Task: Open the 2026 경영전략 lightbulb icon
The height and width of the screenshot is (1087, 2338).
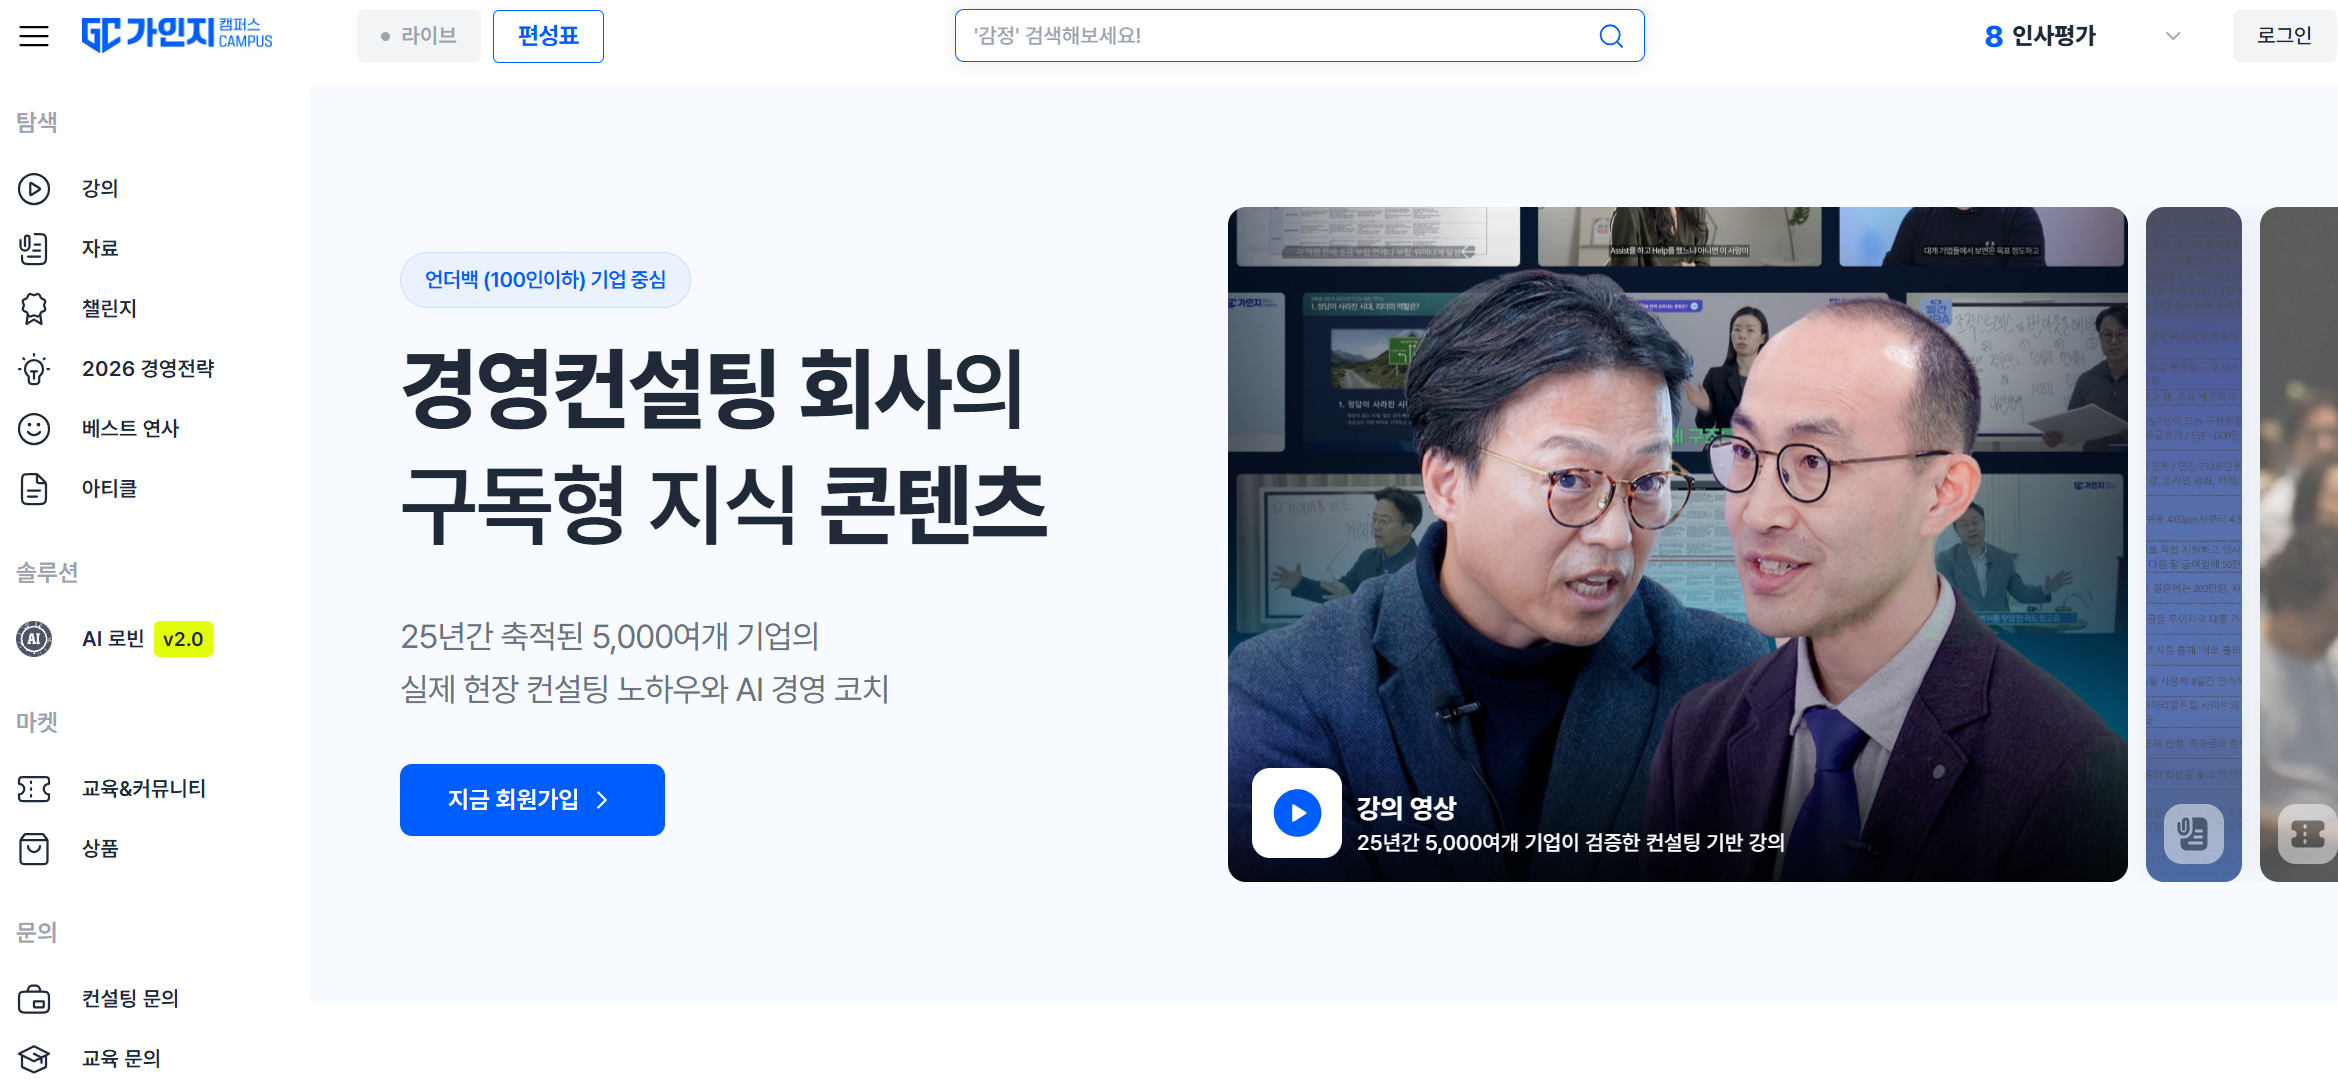Action: 34,369
